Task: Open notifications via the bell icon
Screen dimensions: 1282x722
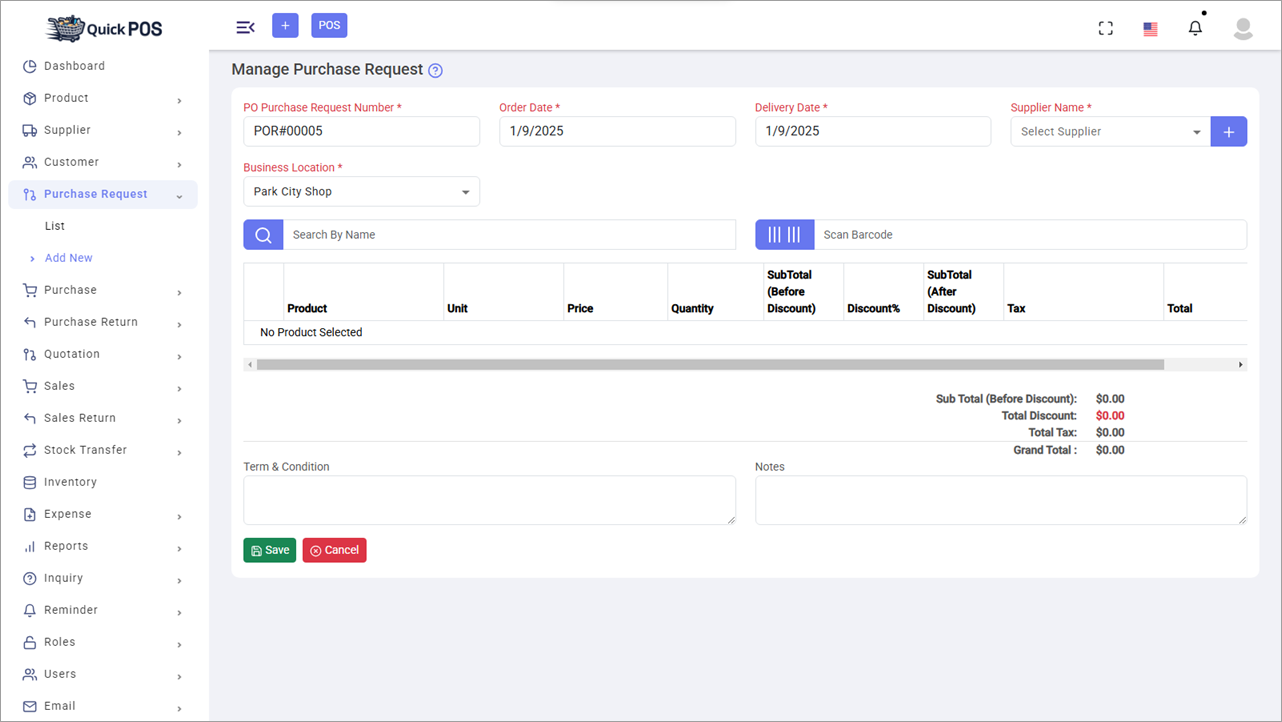Action: click(1194, 27)
